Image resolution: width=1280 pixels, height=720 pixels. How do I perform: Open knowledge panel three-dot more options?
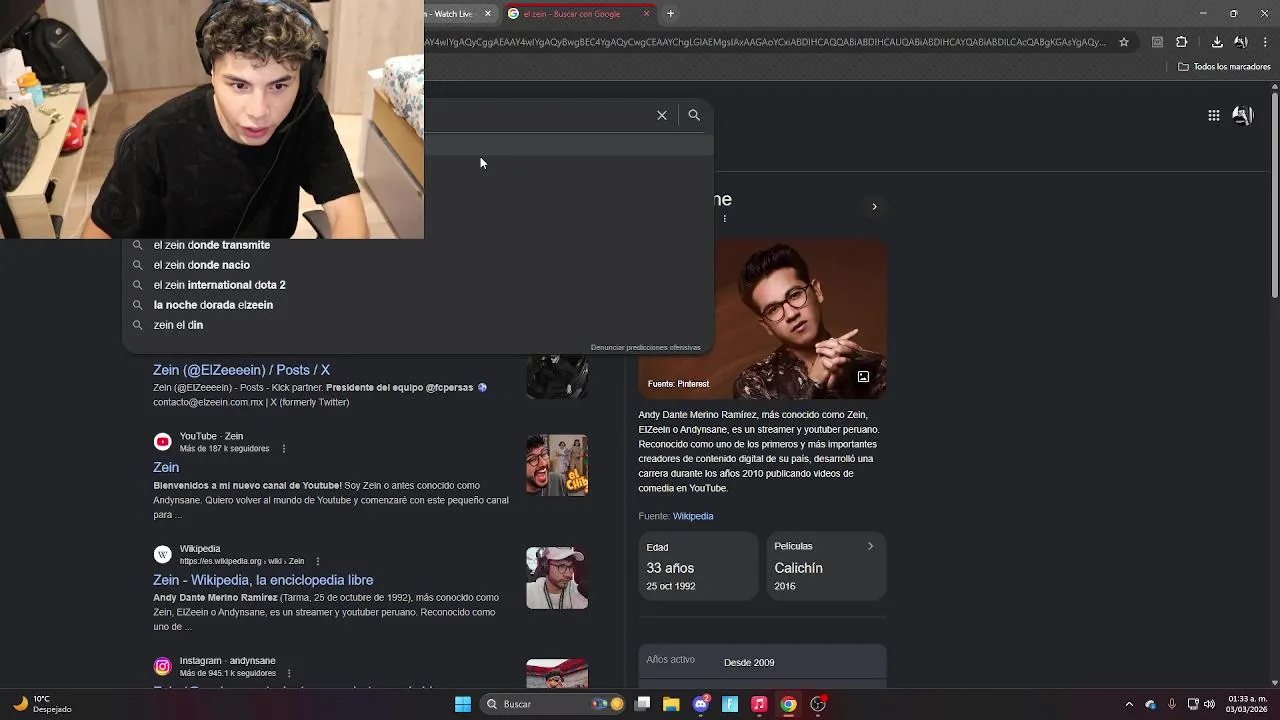[x=725, y=219]
